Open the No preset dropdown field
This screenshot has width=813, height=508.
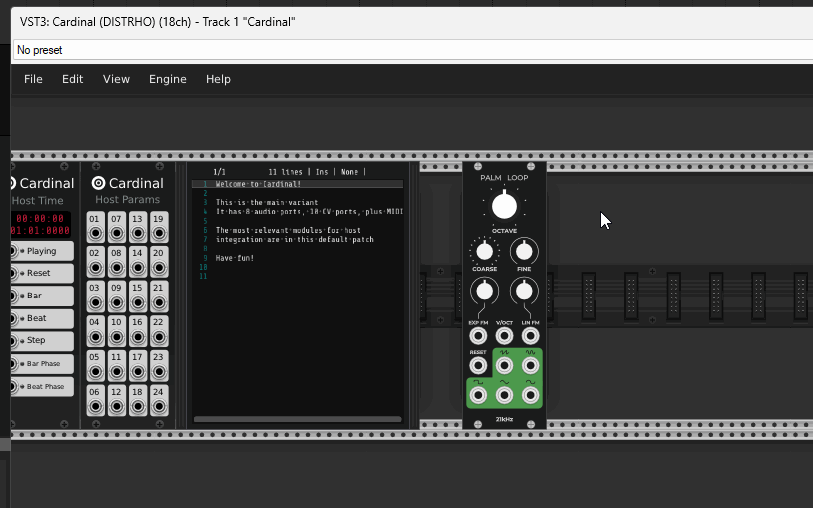[413, 50]
